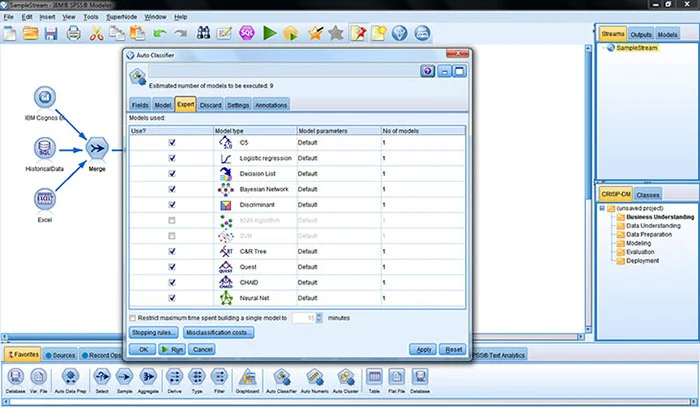
Task: Switch to the Discard tab
Action: pos(211,105)
